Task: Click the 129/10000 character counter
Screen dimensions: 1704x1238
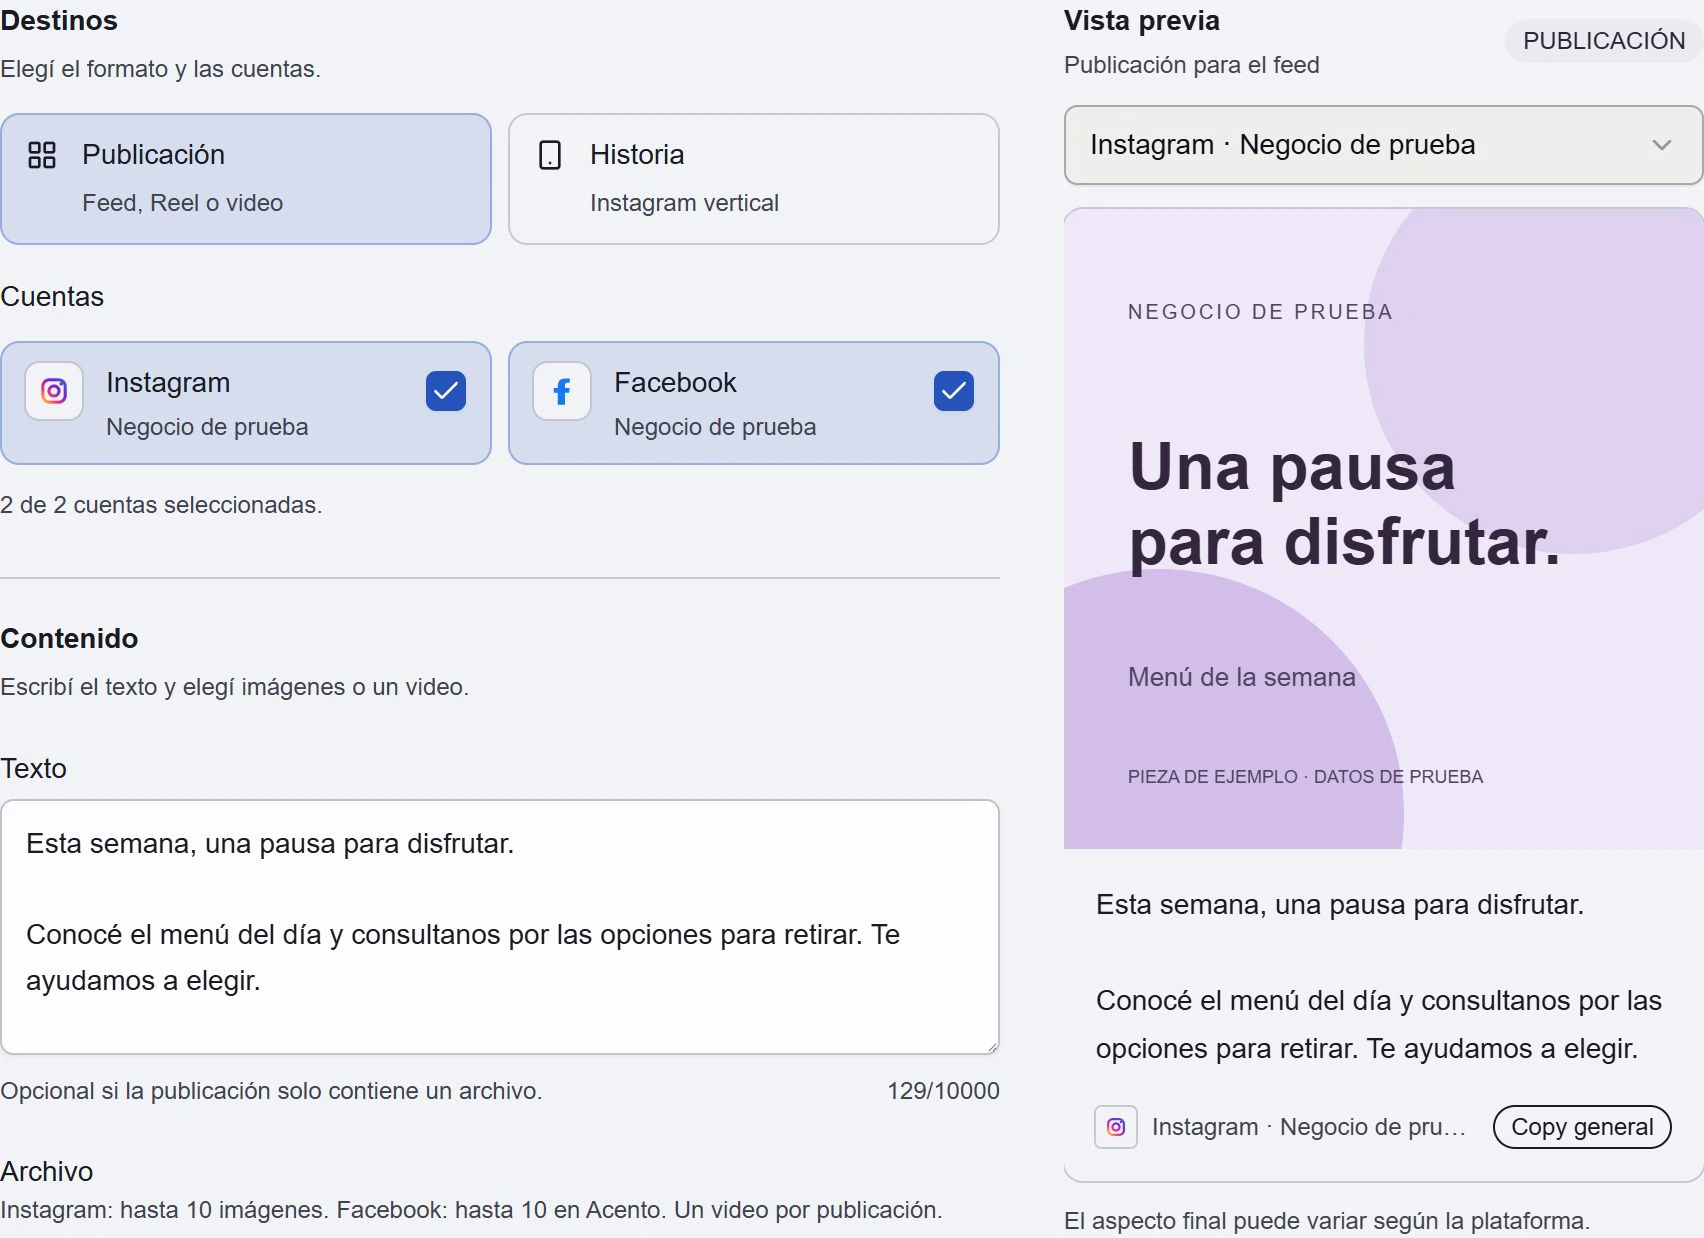Action: [x=943, y=1091]
